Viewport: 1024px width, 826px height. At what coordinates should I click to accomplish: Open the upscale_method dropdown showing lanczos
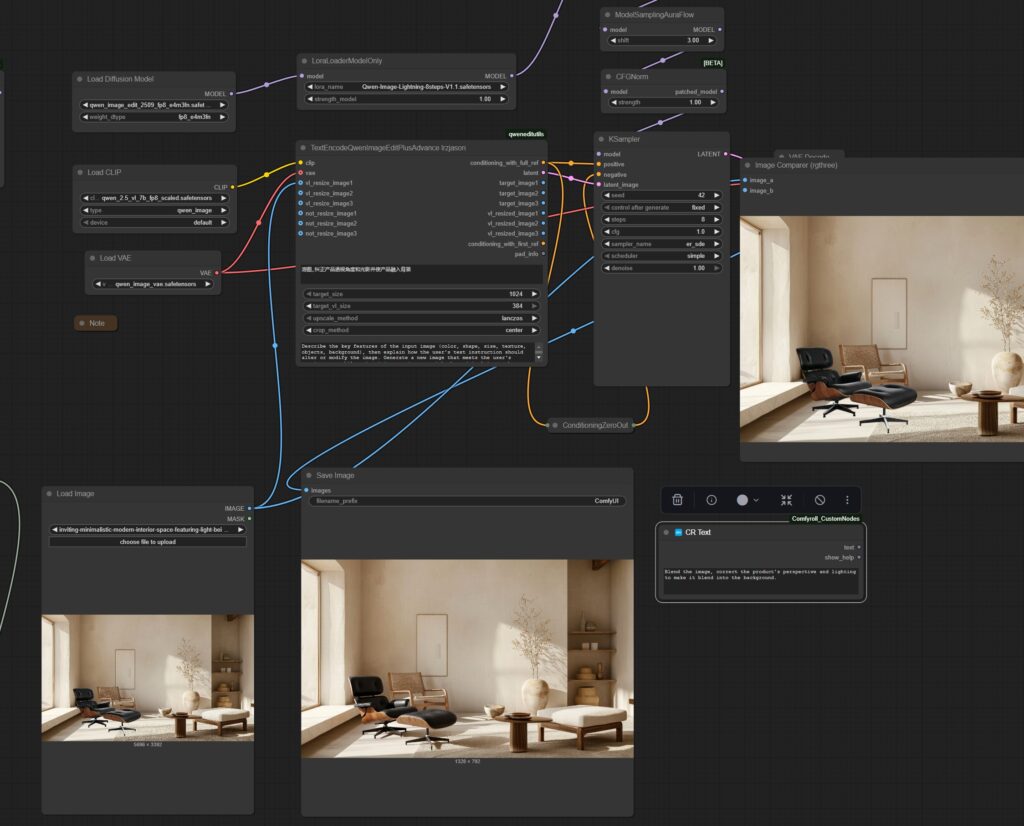click(x=421, y=318)
